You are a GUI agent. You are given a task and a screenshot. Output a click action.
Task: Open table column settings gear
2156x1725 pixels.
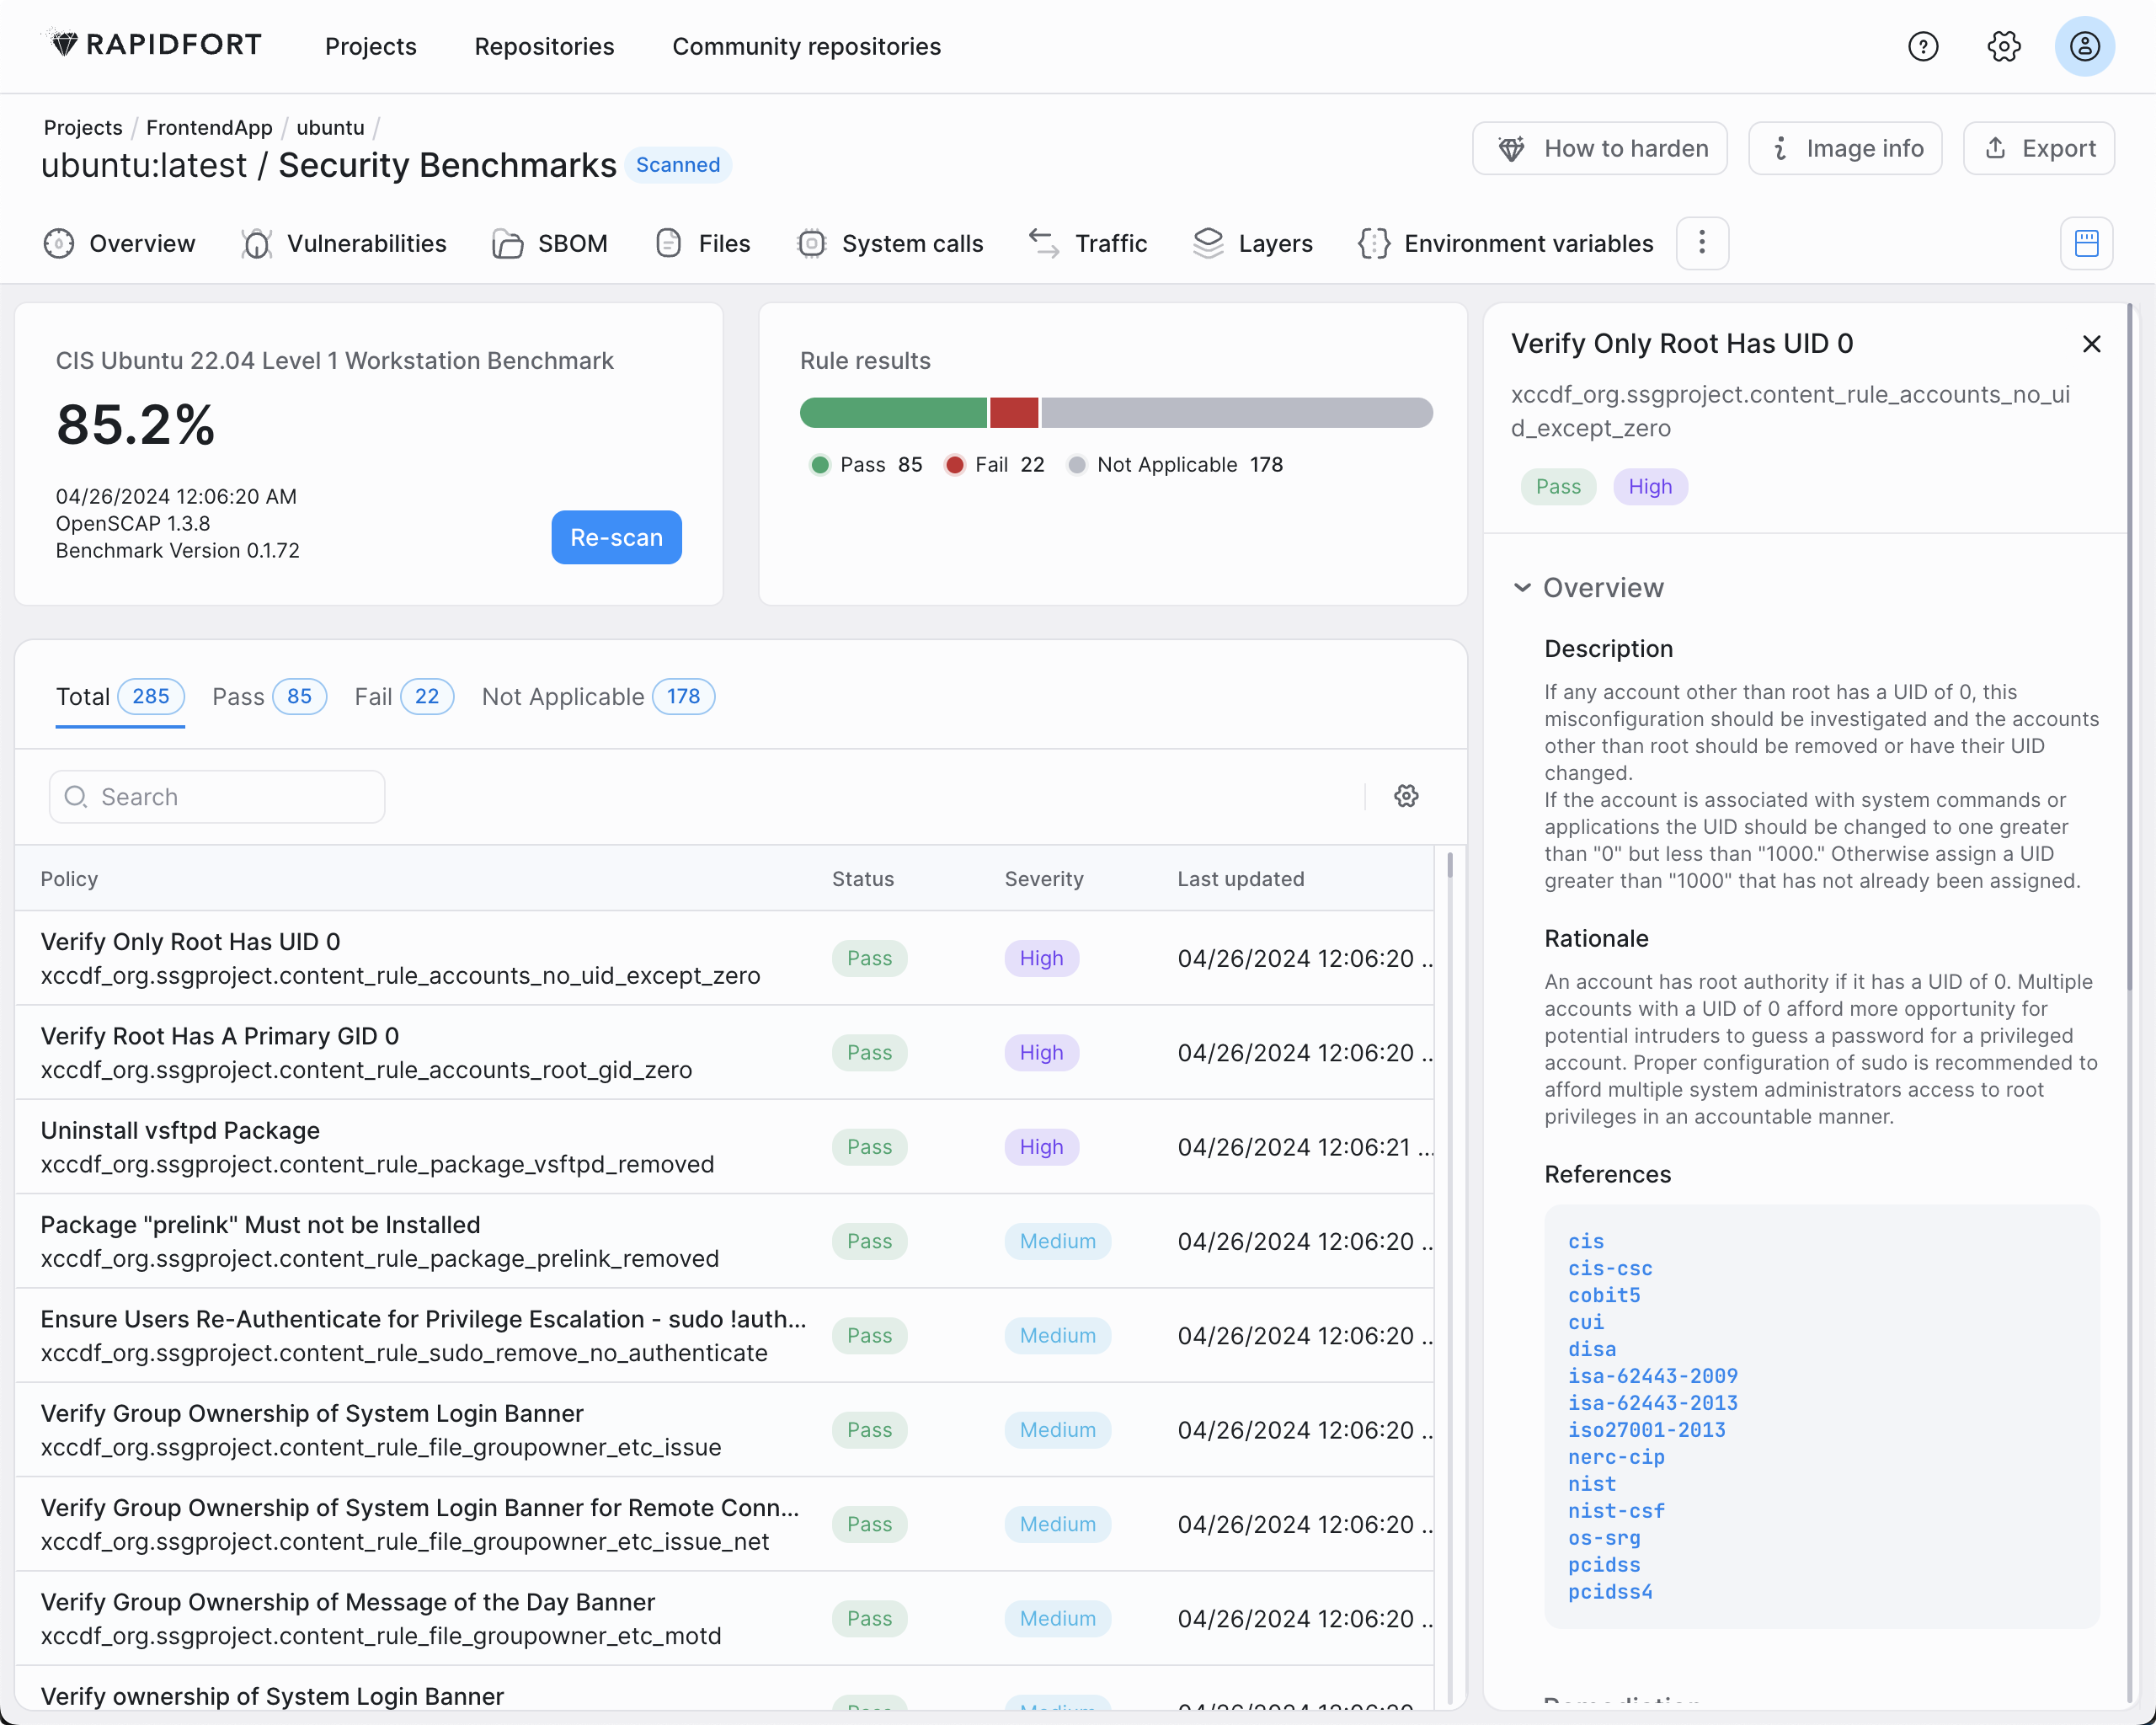point(1407,796)
